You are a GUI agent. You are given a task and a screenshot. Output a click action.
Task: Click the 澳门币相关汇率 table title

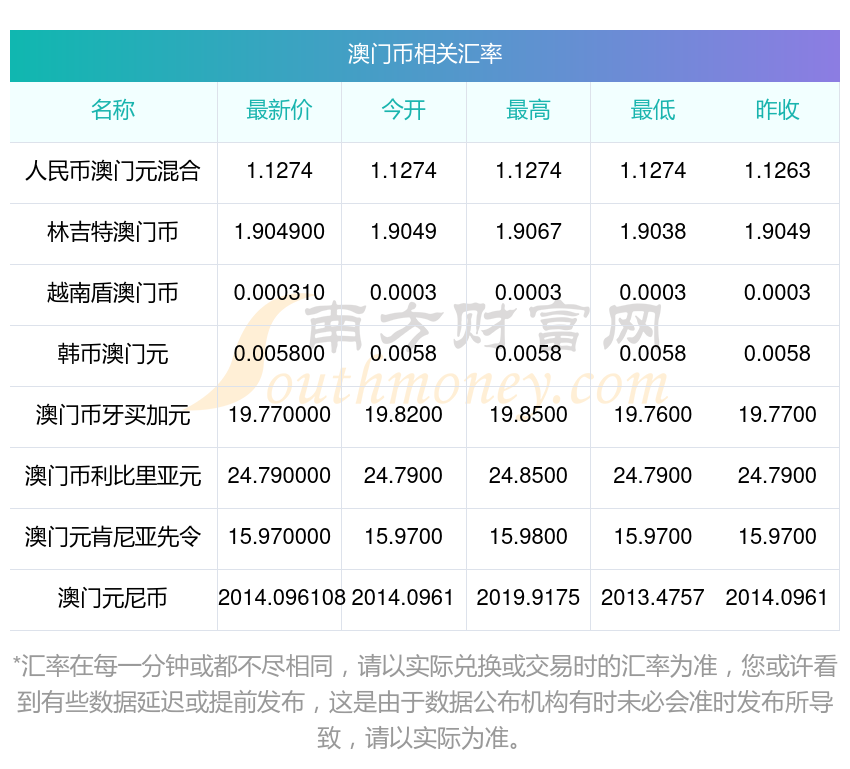click(424, 54)
